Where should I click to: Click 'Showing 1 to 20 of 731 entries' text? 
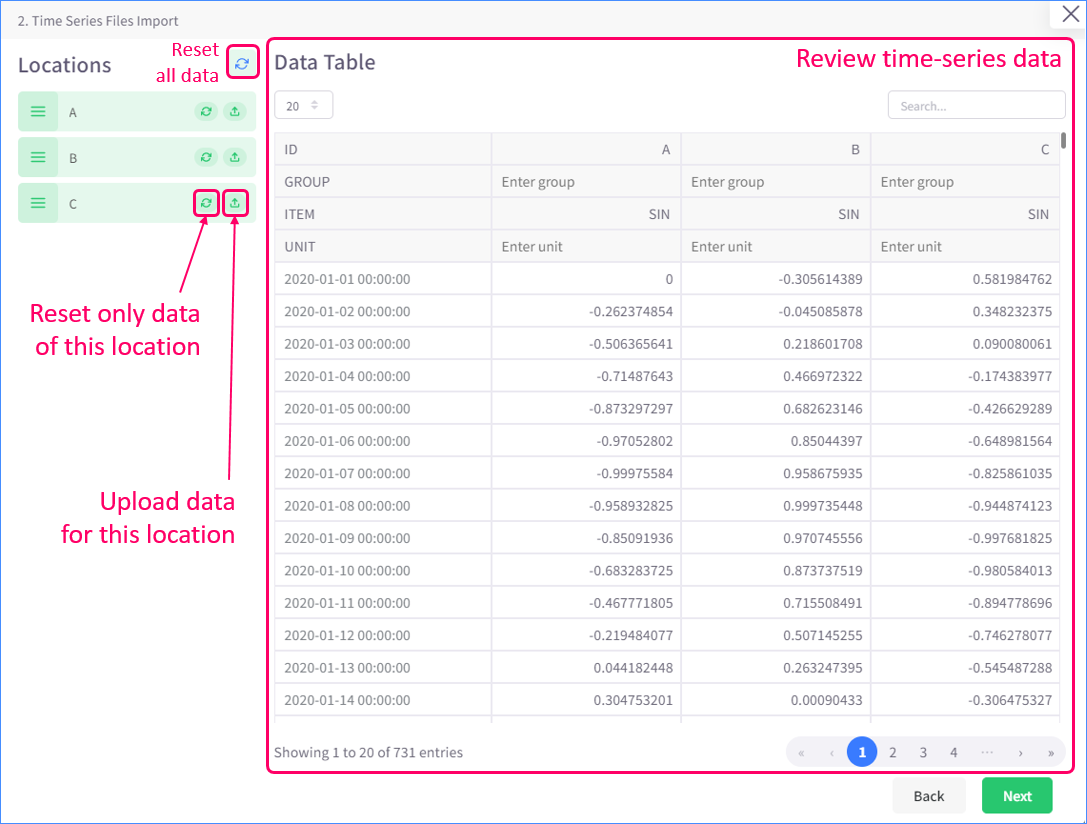(x=368, y=752)
